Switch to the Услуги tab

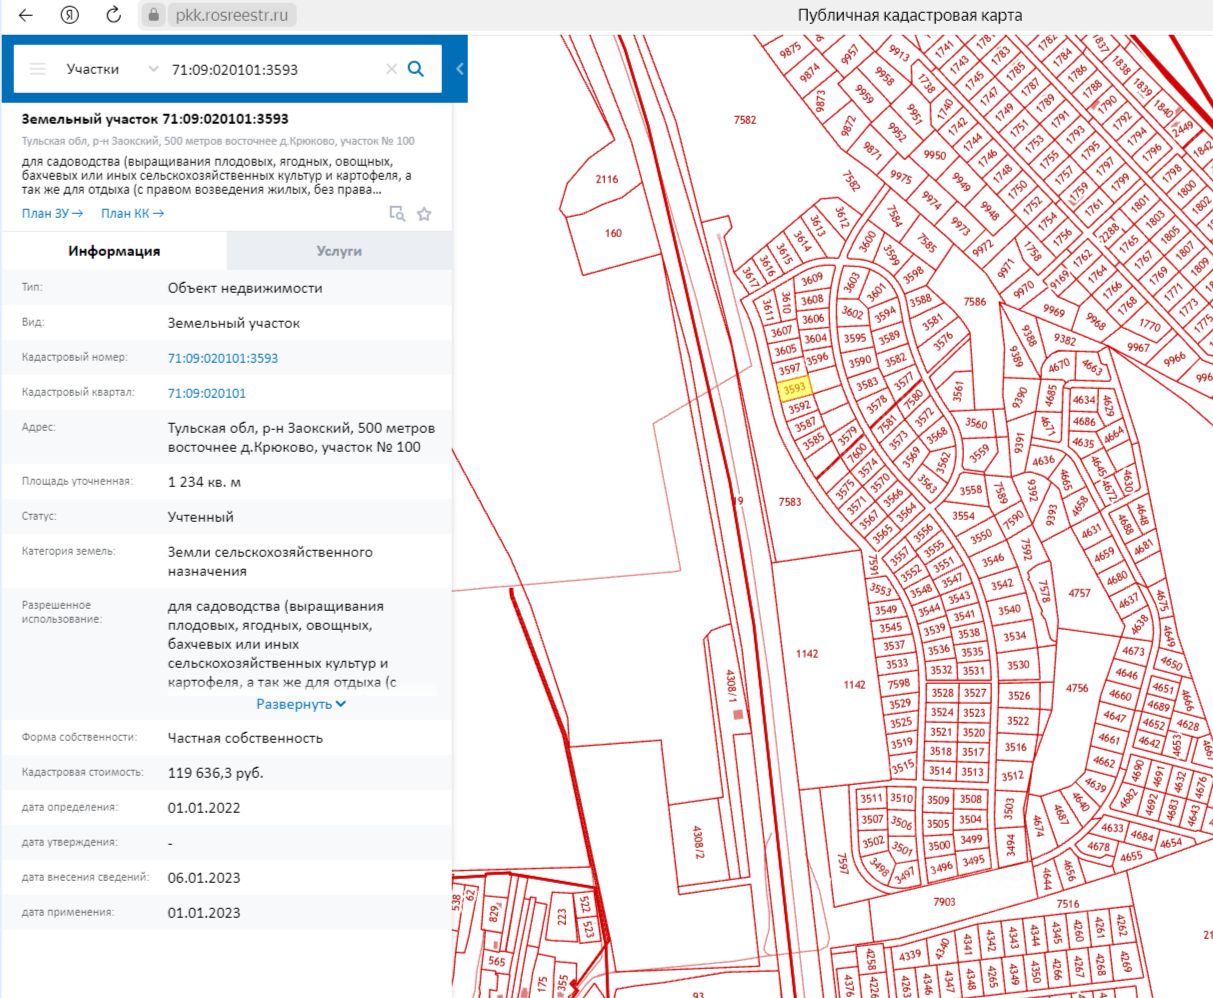point(339,251)
